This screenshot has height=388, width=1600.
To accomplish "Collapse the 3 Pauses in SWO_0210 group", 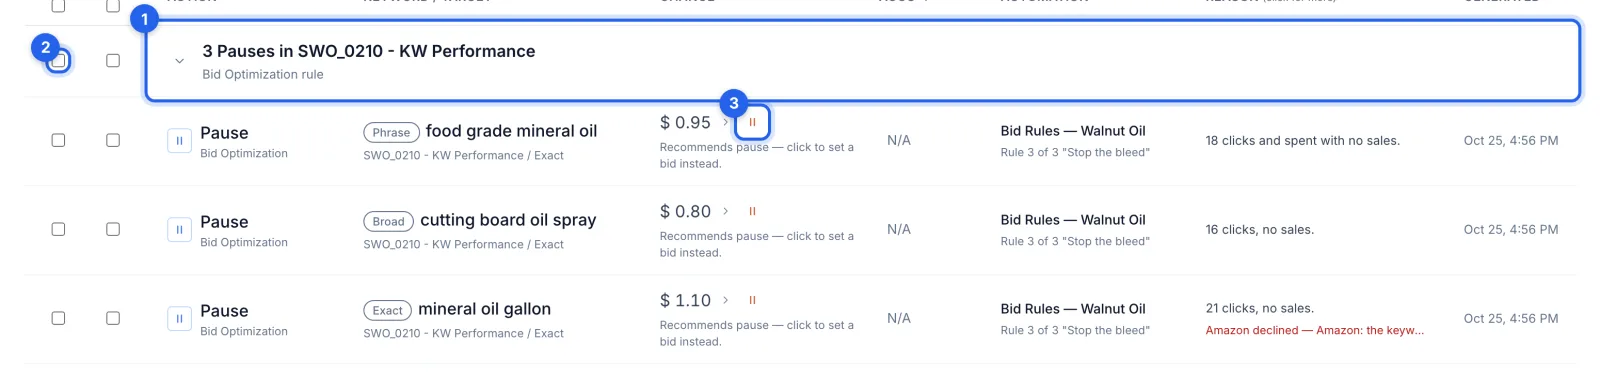I will 179,61.
